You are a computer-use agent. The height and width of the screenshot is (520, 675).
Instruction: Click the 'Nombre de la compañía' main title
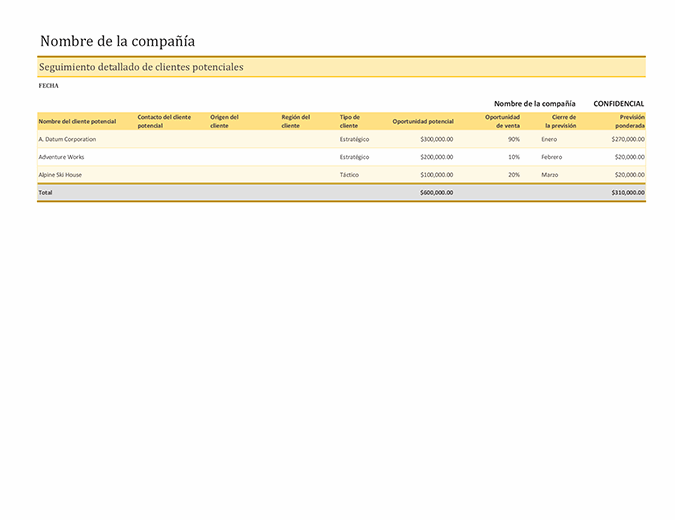pos(118,41)
